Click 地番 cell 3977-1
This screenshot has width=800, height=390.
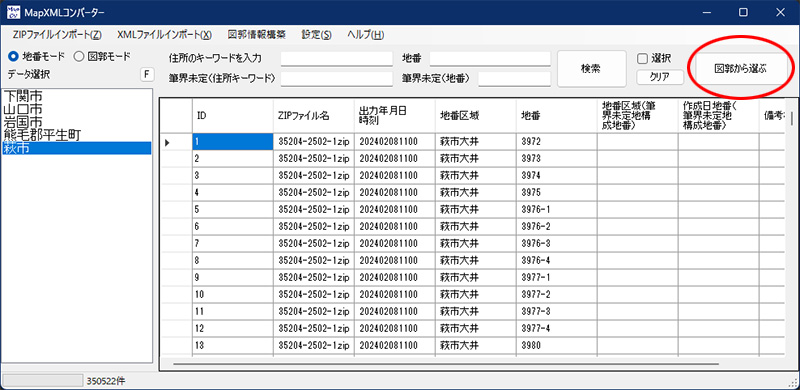(x=557, y=277)
